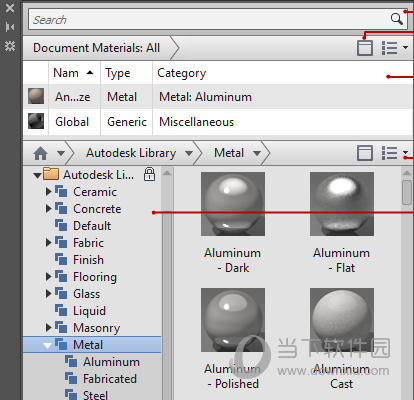Click the materials grid scrollbar thumb
This screenshot has width=414, height=400.
pyautogui.click(x=407, y=192)
